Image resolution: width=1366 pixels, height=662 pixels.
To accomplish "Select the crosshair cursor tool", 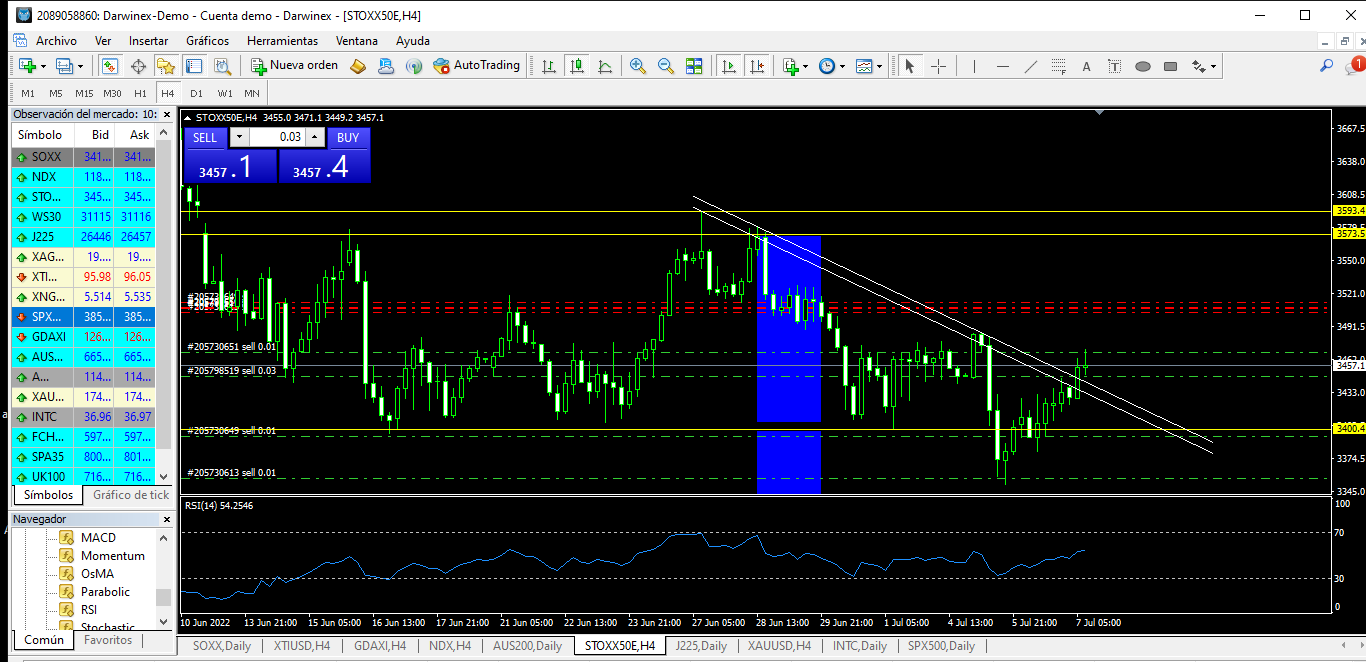I will (939, 66).
